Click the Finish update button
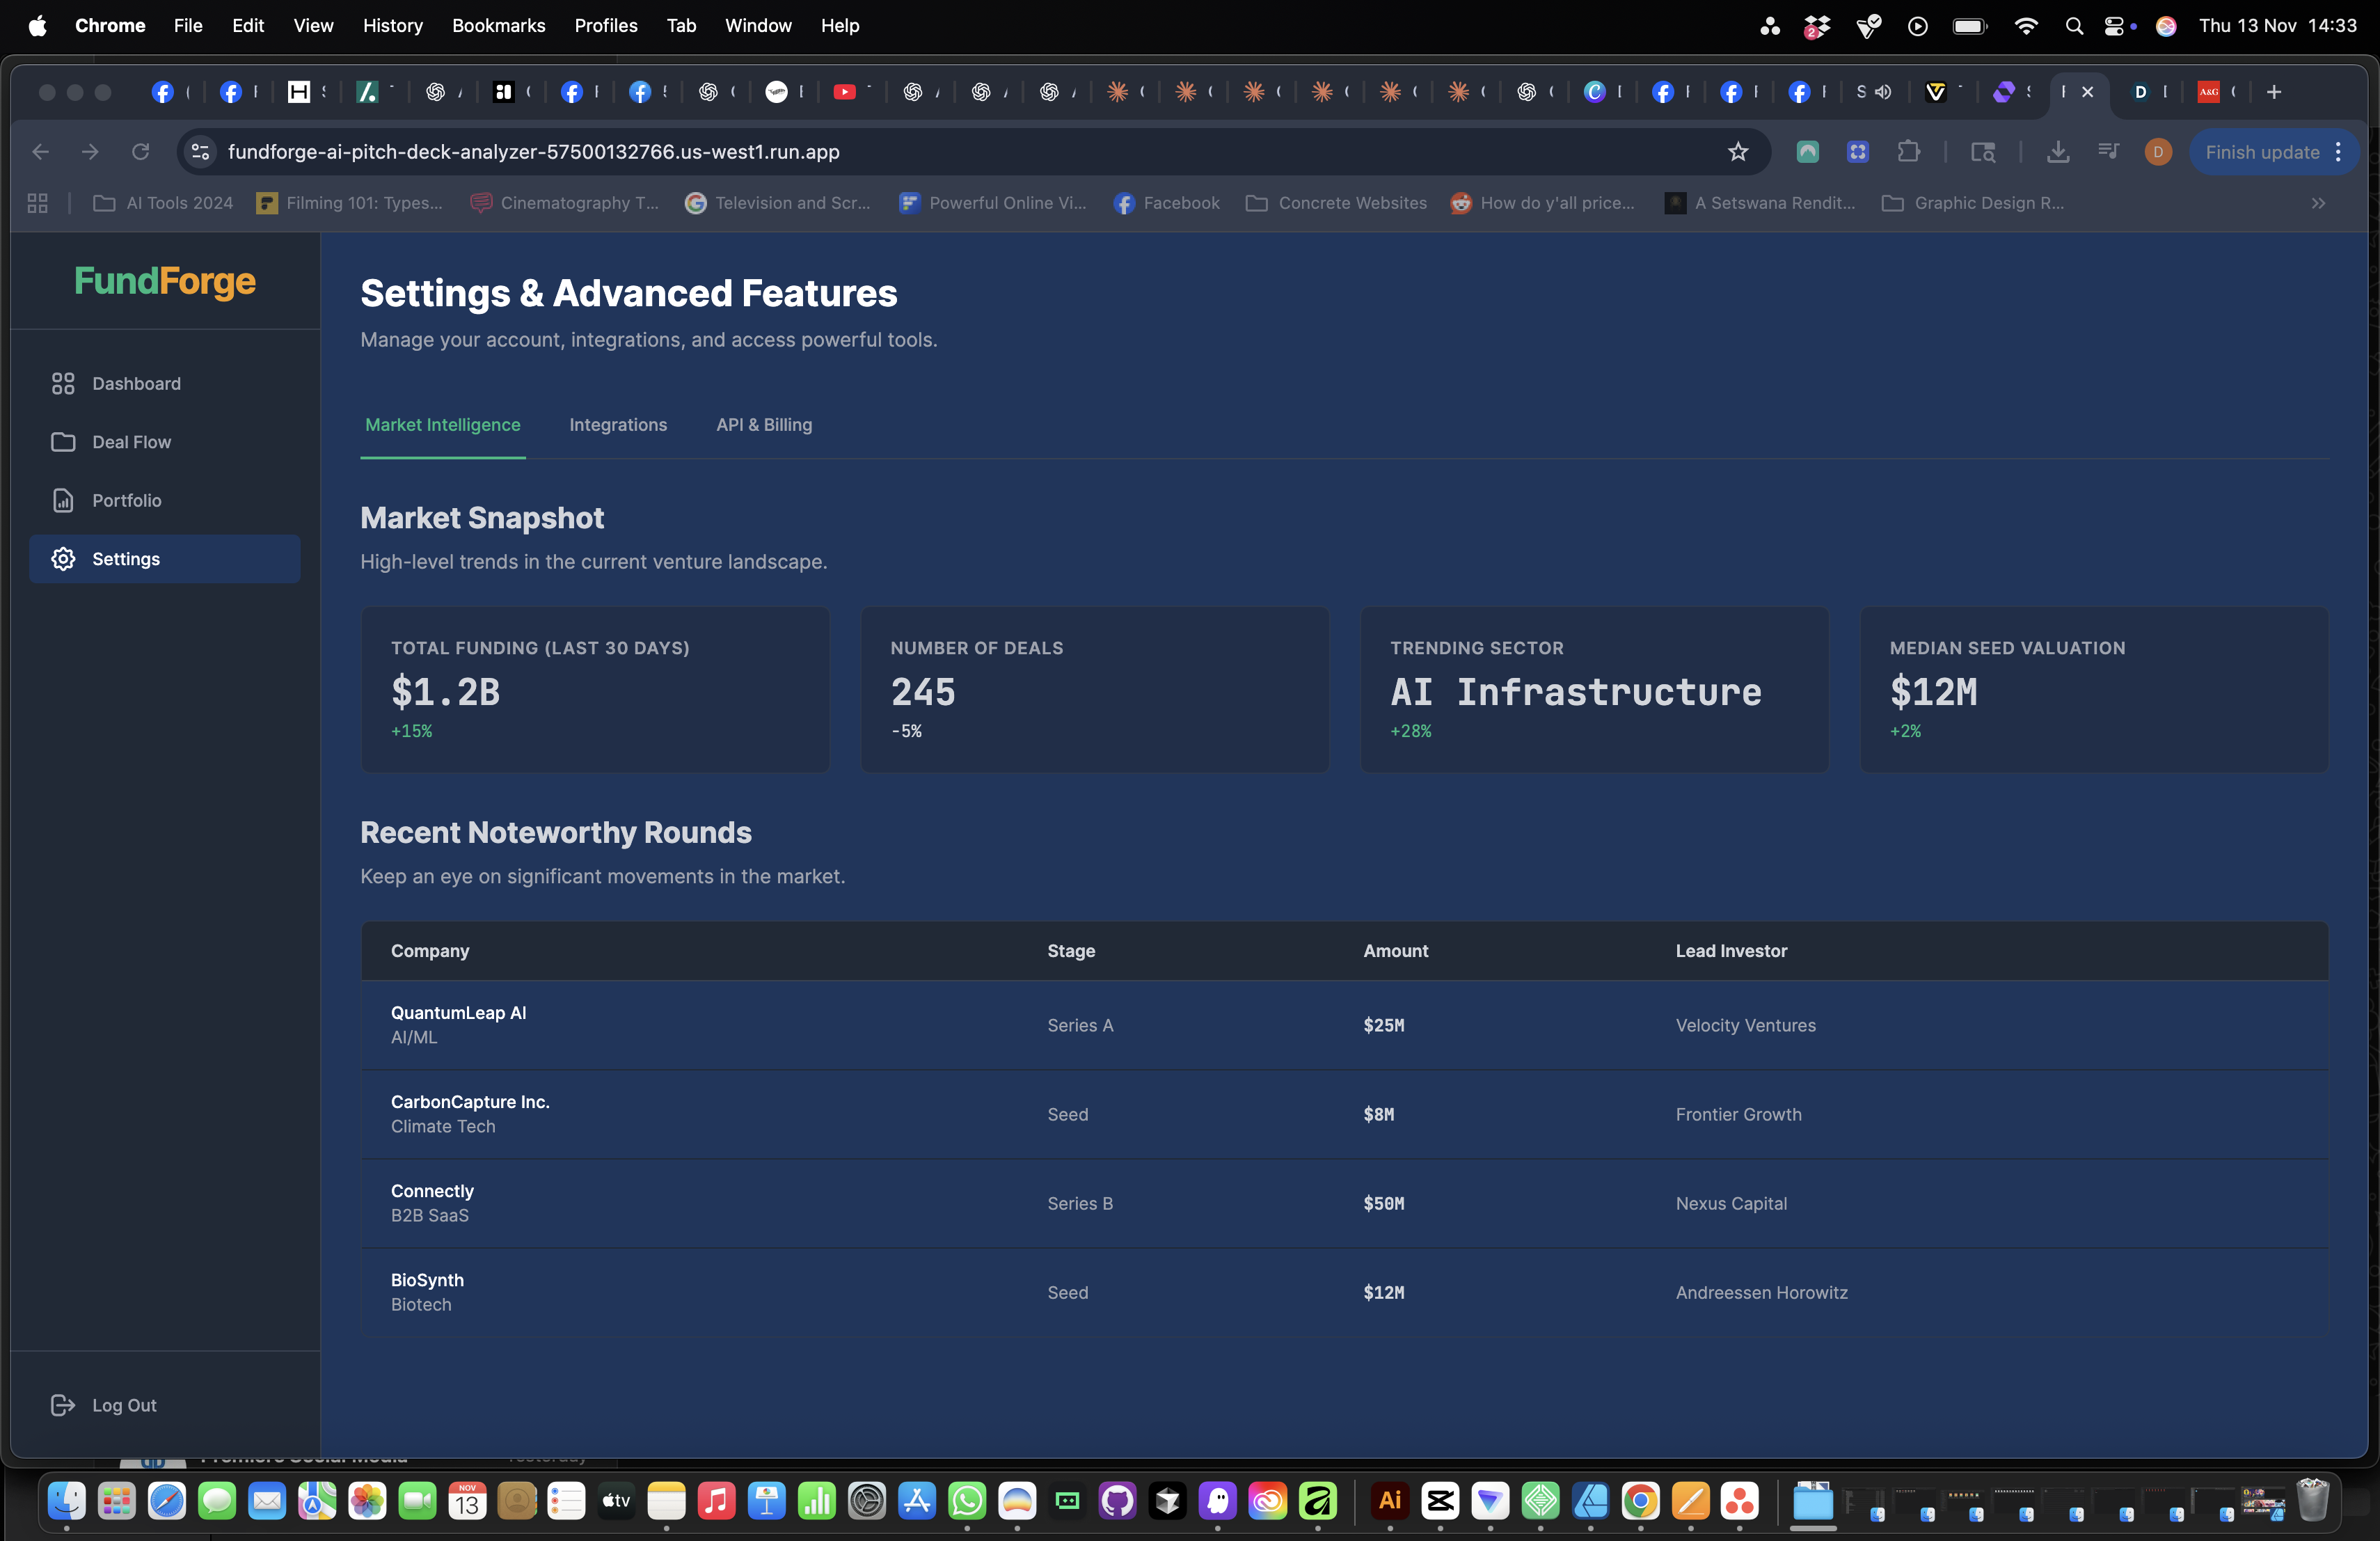2380x1541 pixels. [x=2261, y=152]
